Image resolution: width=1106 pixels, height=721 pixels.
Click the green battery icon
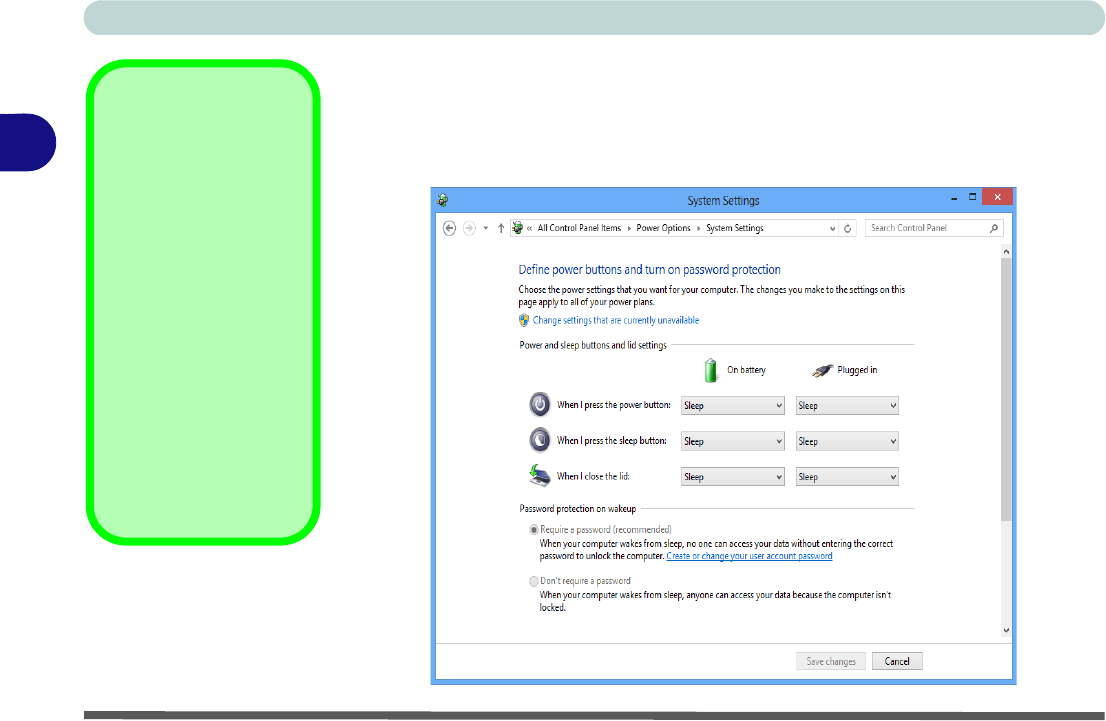click(710, 370)
